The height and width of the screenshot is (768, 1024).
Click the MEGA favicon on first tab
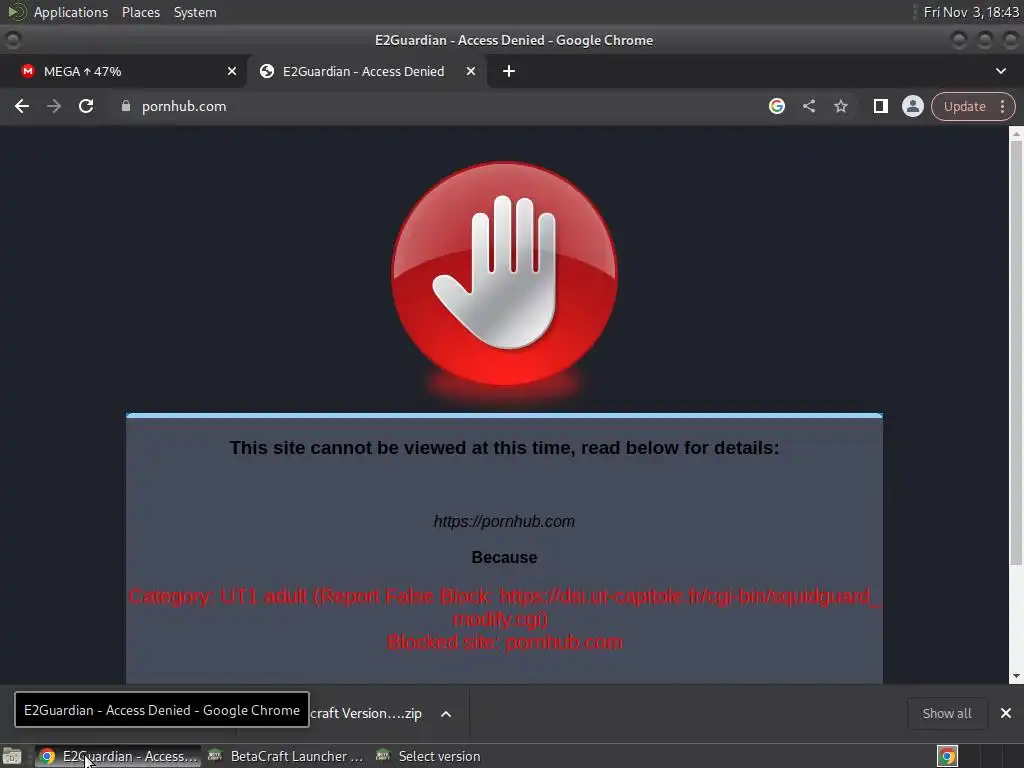[x=27, y=71]
